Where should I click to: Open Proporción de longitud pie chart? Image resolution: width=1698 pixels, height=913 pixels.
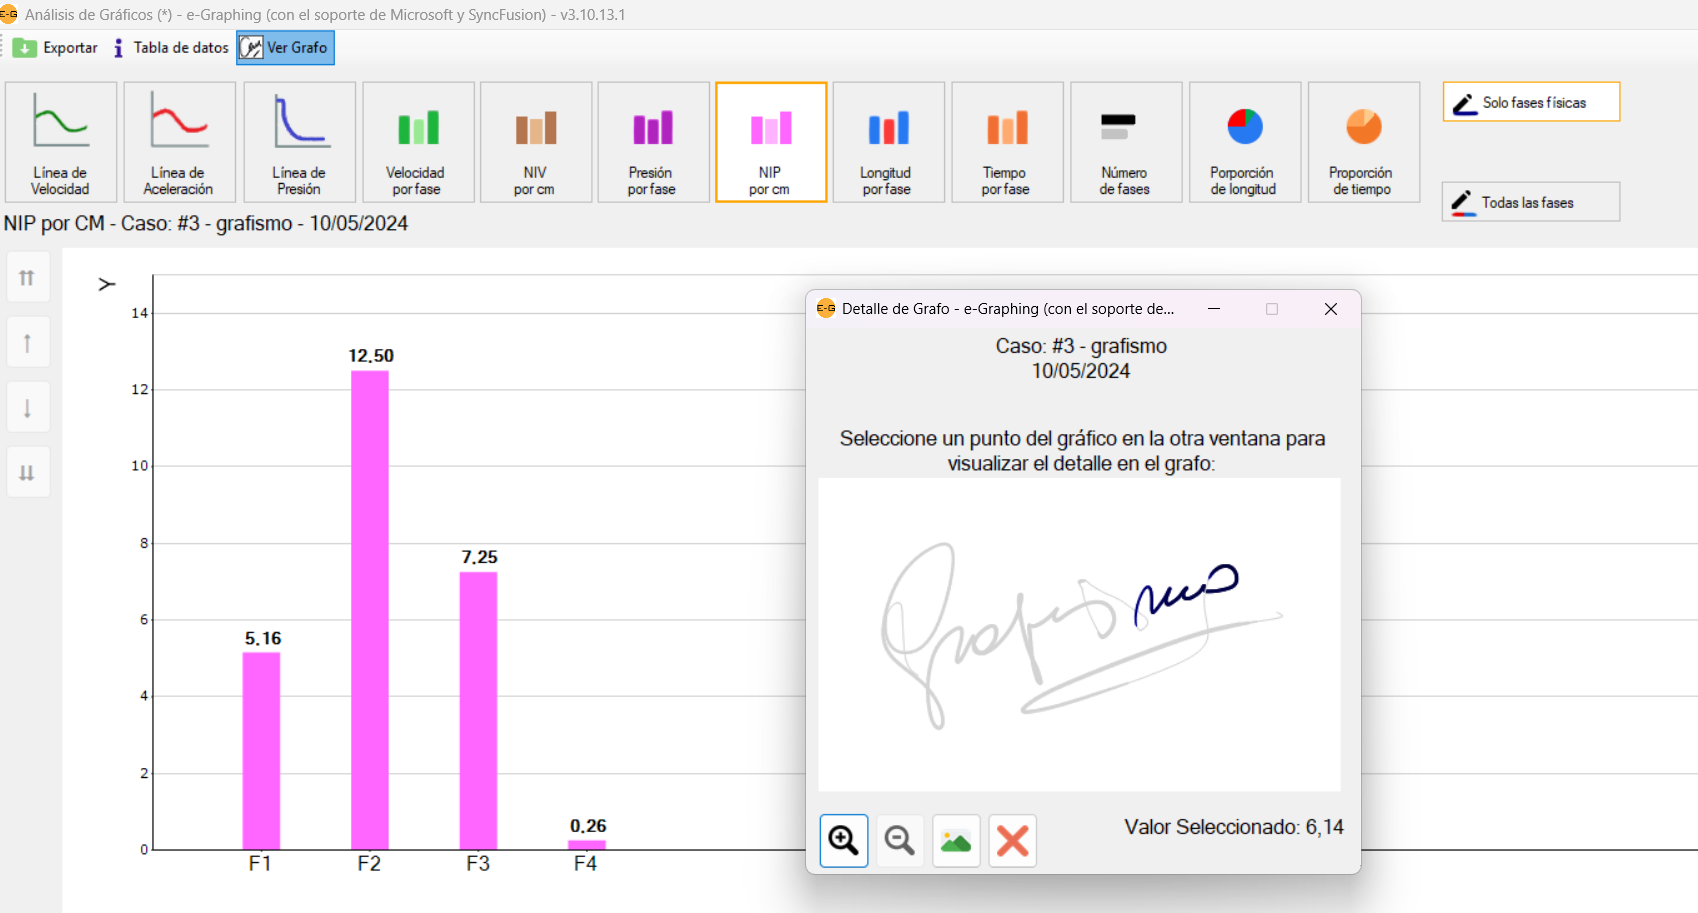(x=1244, y=143)
